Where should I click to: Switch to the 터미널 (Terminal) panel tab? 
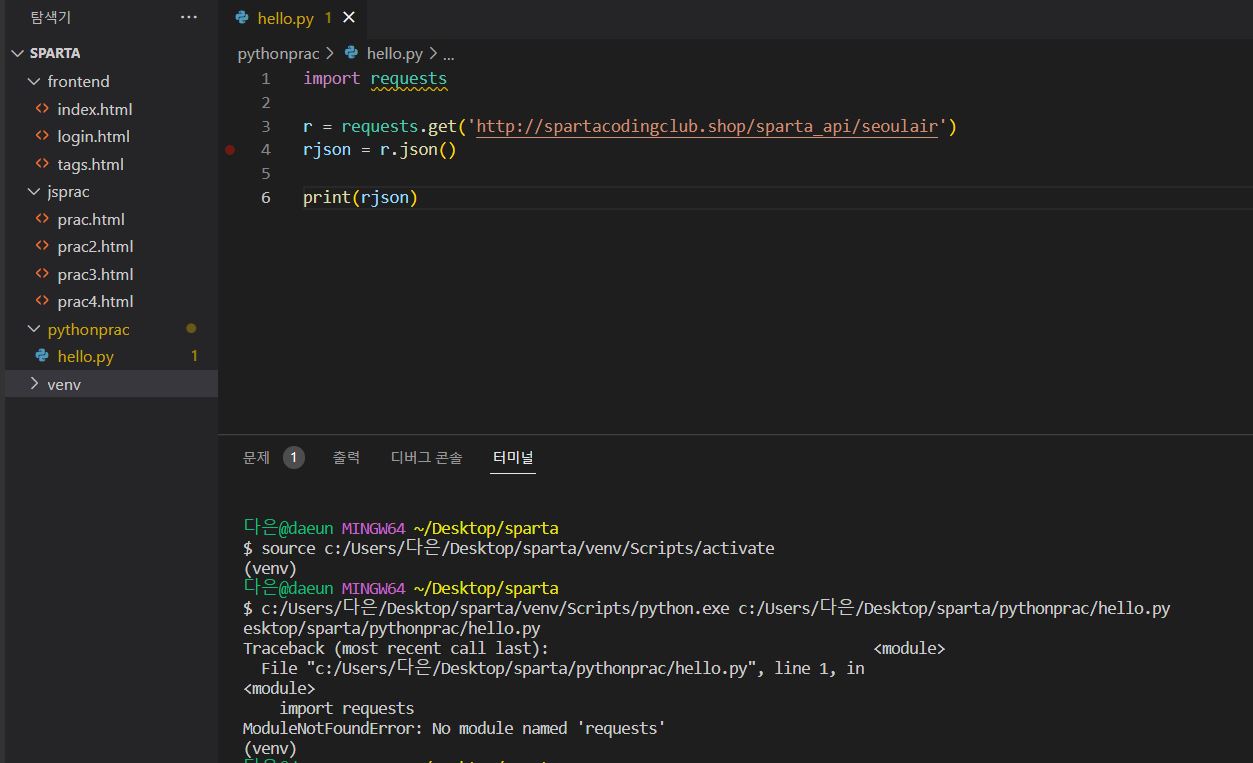point(513,457)
